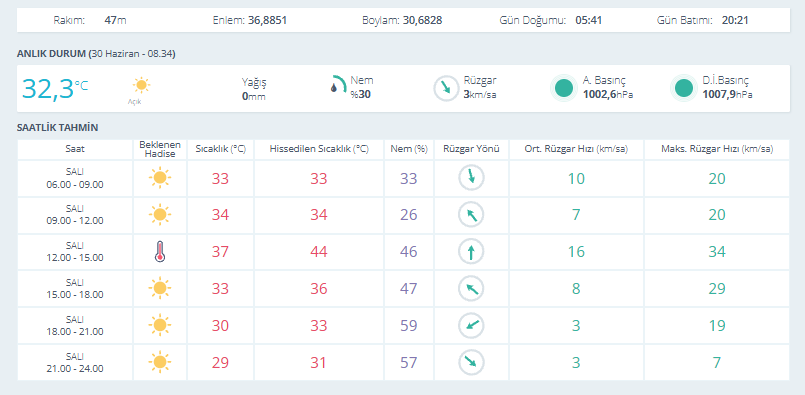
Task: Click sun icon in 15.00 - 18.00 row
Action: tap(160, 288)
